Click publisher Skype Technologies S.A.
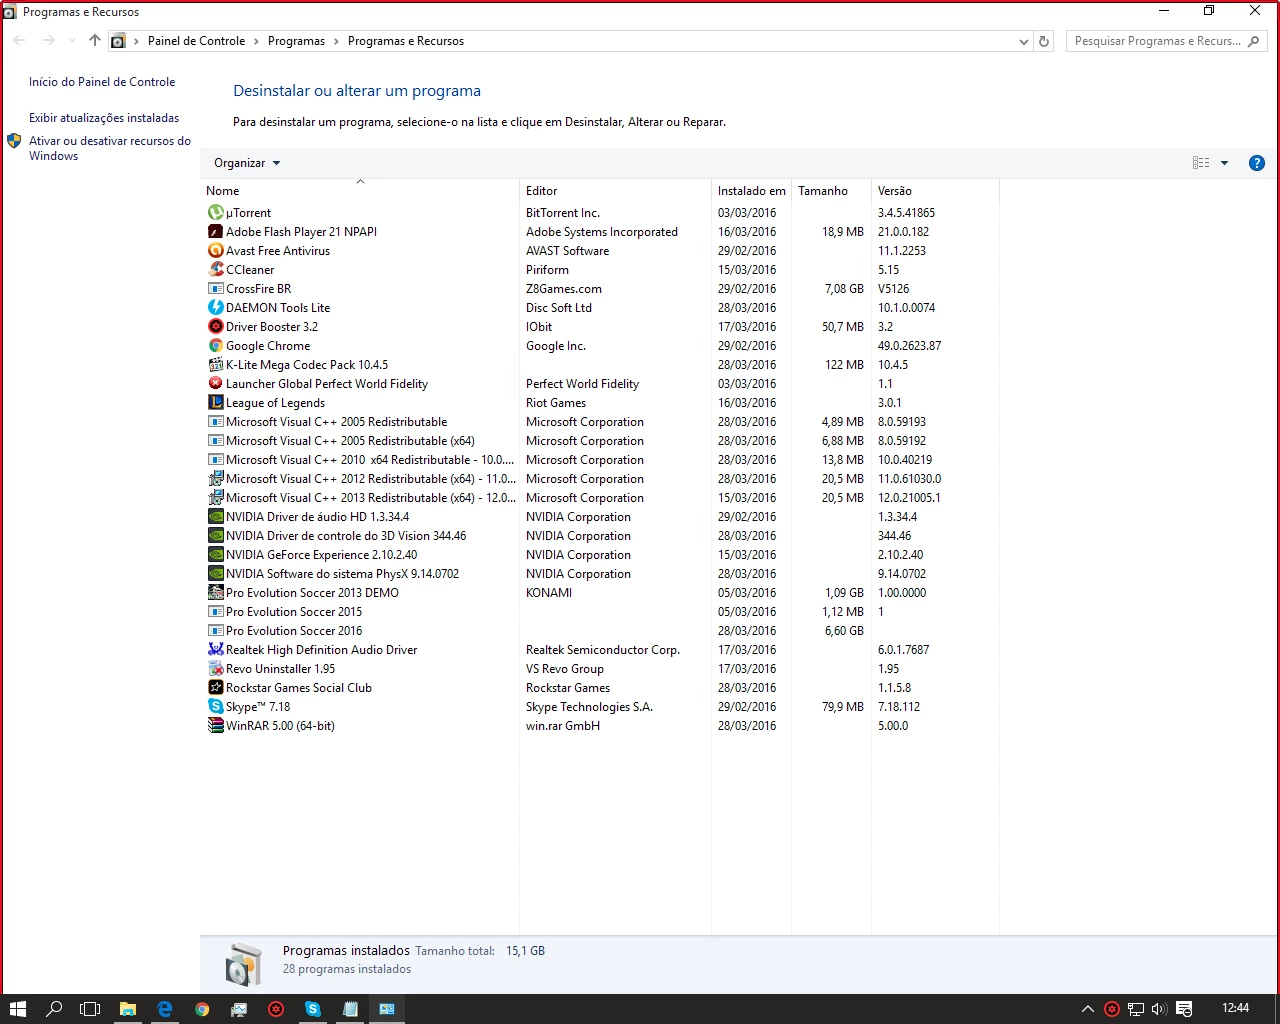 tap(589, 707)
